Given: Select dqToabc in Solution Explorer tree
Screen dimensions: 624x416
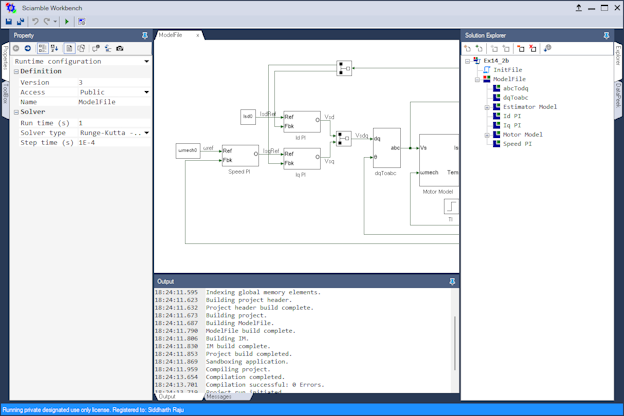Looking at the screenshot, I should pos(515,98).
